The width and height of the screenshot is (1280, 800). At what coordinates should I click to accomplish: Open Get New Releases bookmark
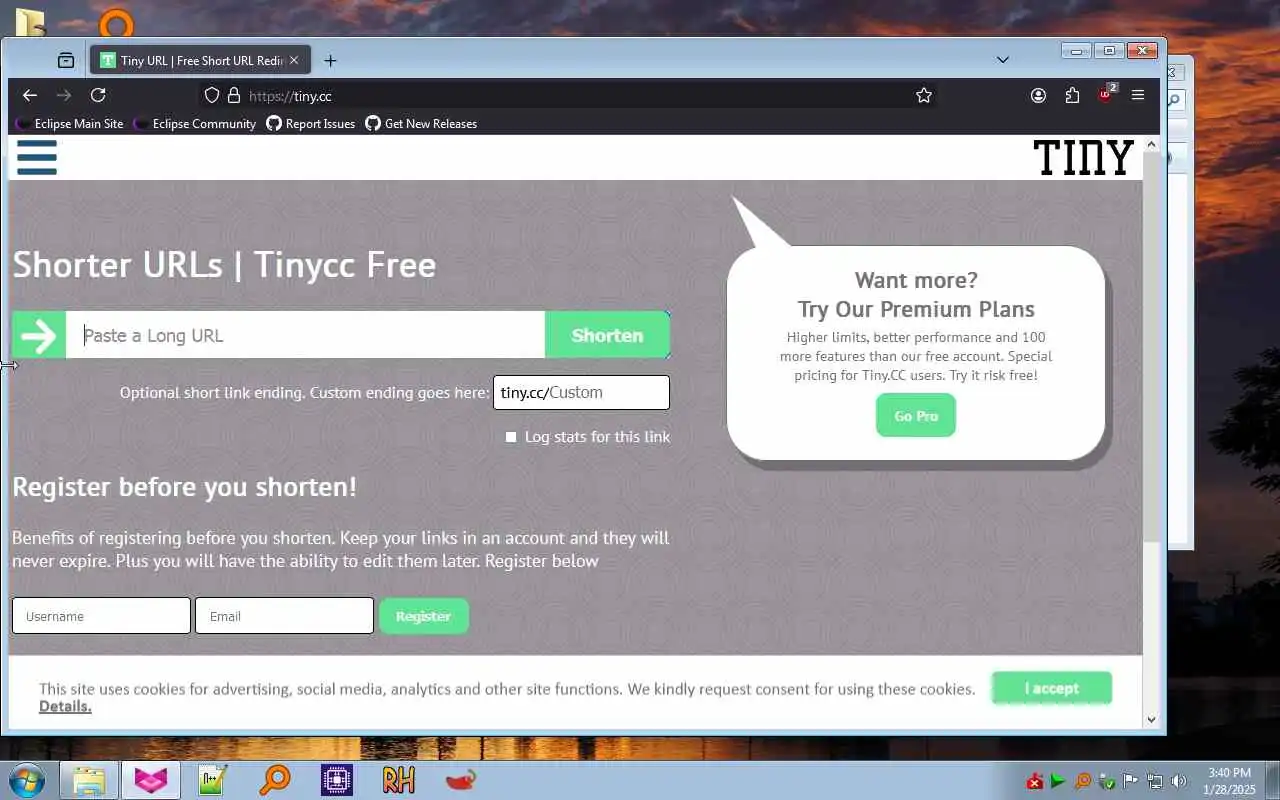421,124
